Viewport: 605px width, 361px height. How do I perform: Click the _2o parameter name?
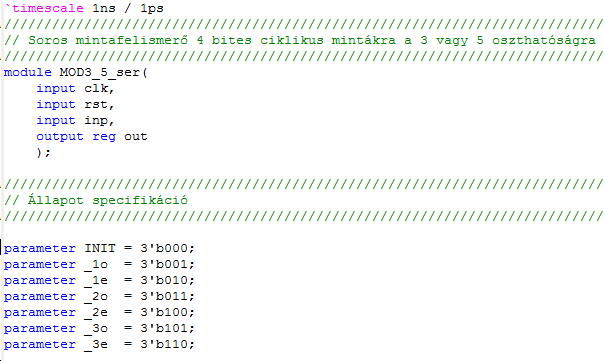[x=96, y=297]
